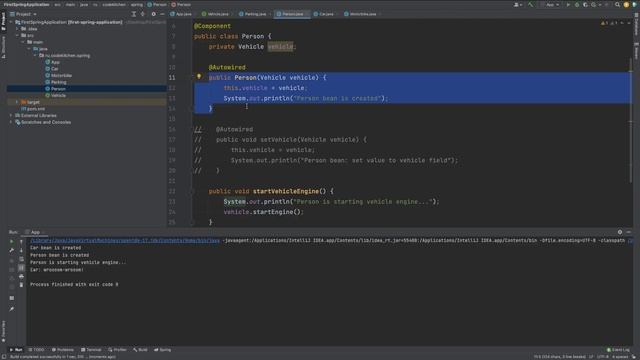Expand Scratches and Consoles node
Viewport: 640px width, 360px height.
pos(11,122)
